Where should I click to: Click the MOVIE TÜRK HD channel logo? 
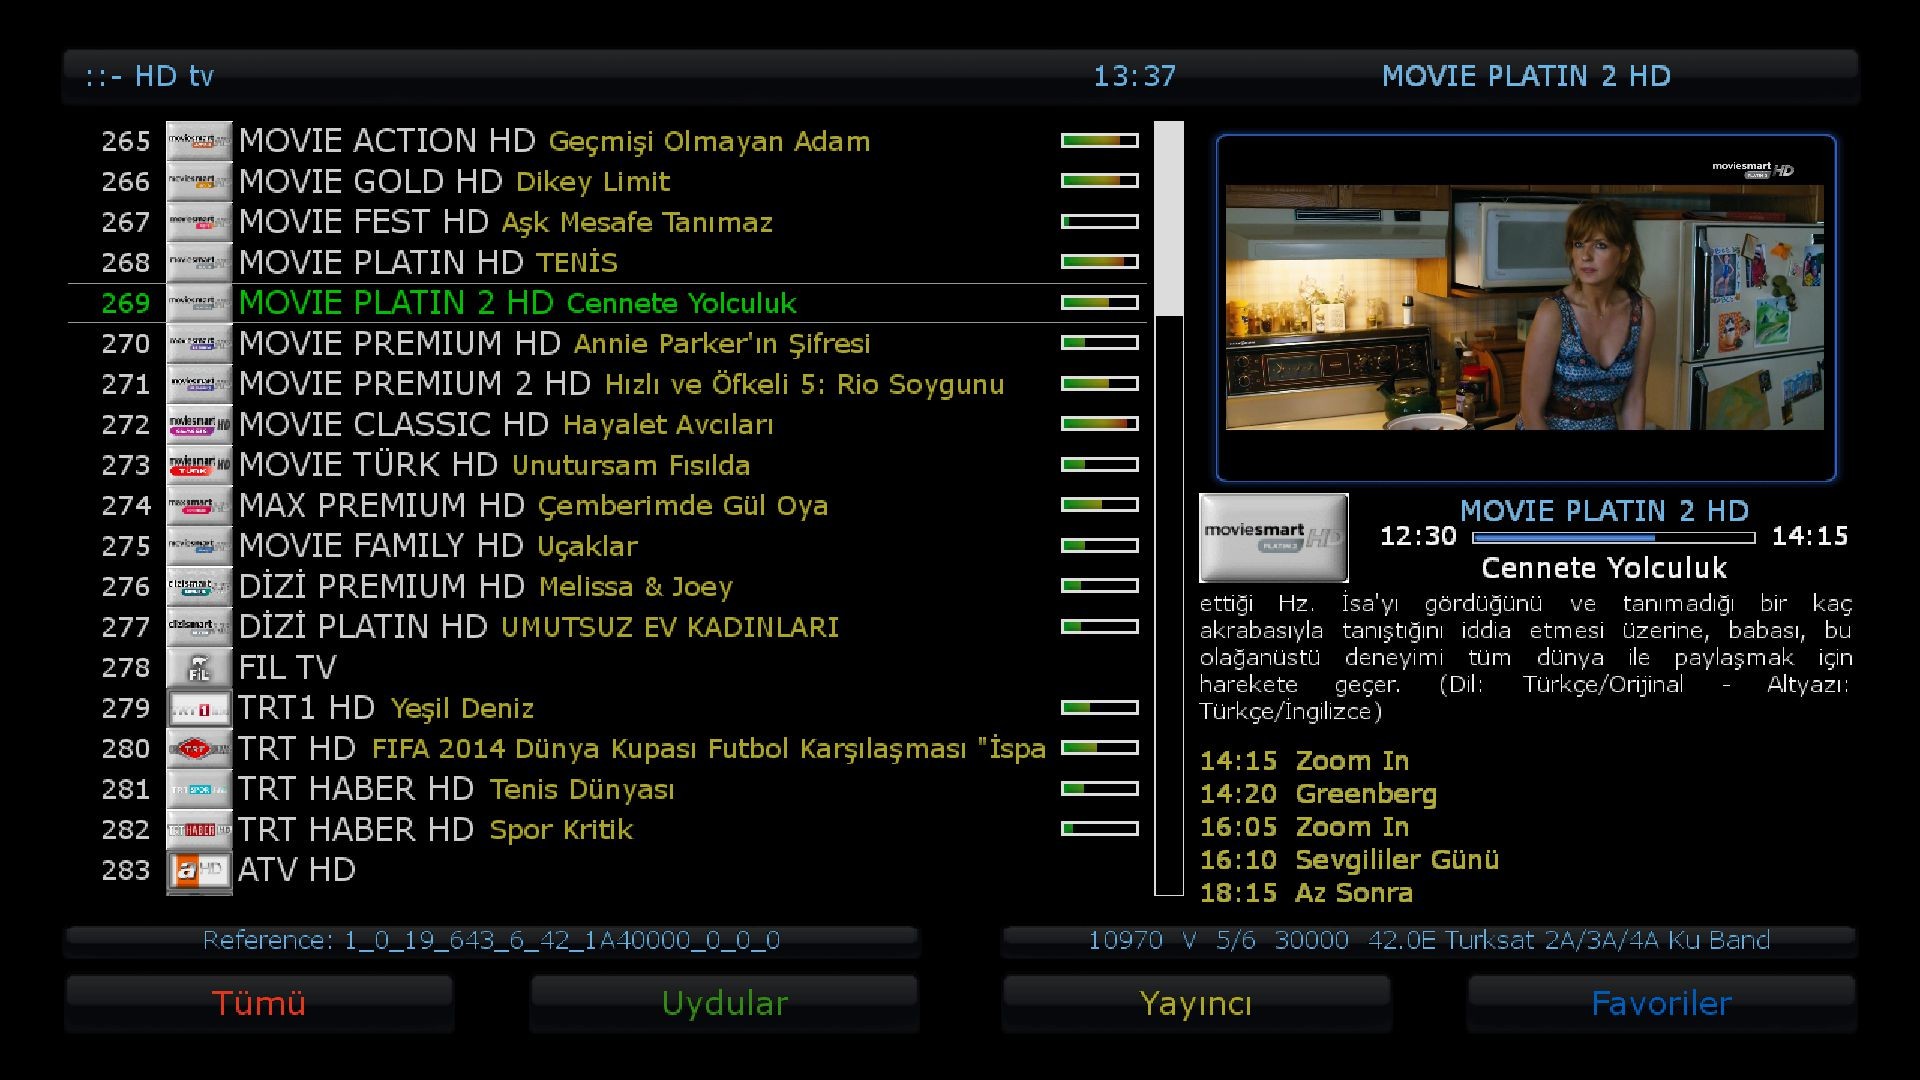click(x=199, y=465)
